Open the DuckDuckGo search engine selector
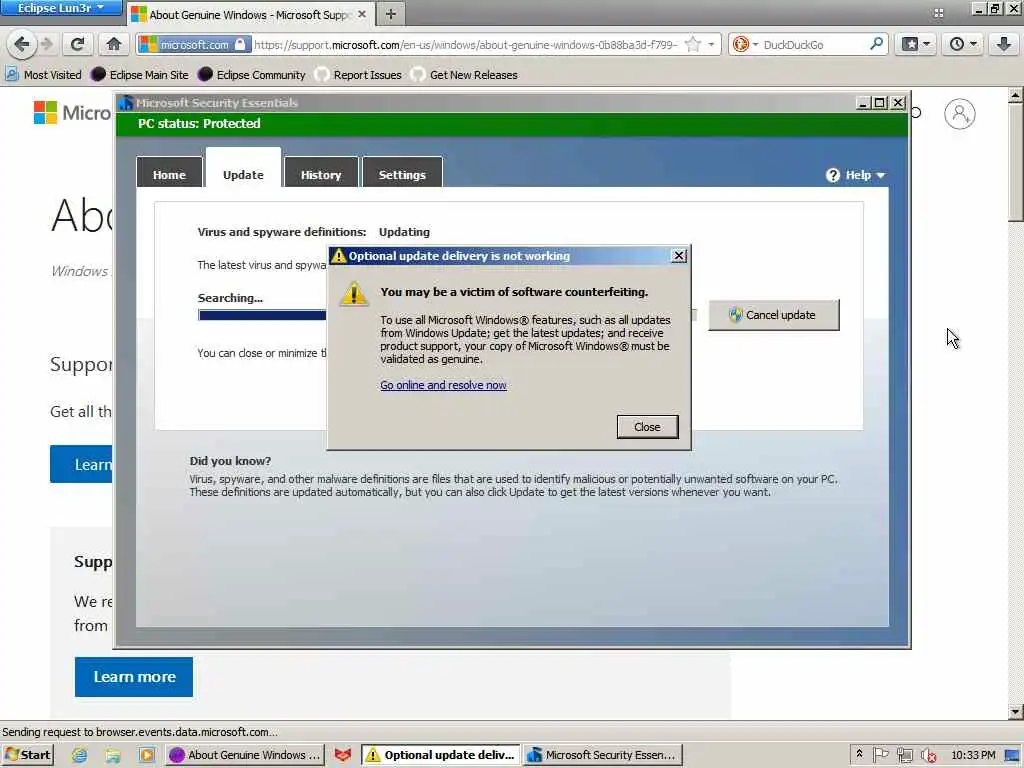Screen dimensions: 1024x768 pyautogui.click(x=744, y=44)
